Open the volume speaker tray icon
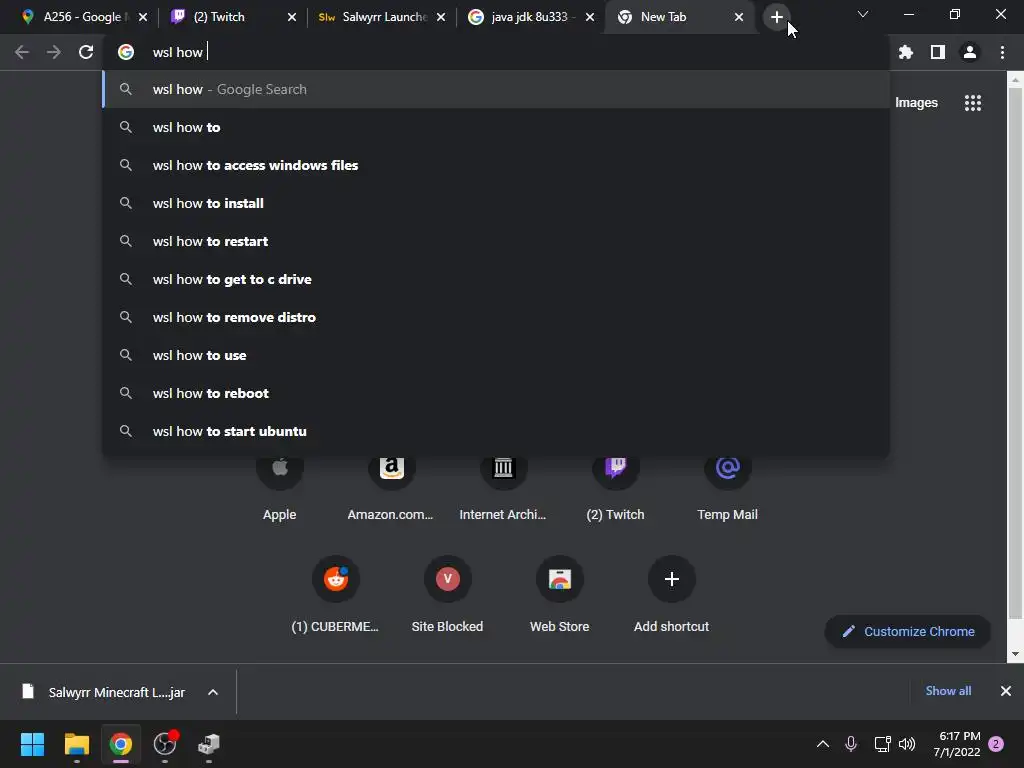Viewport: 1024px width, 768px height. click(907, 744)
